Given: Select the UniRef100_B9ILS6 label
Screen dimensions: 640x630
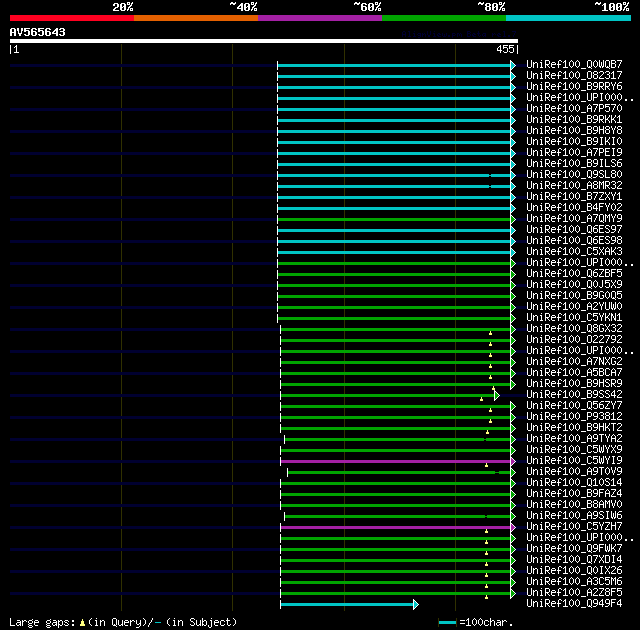Looking at the screenshot, I should pos(574,164).
